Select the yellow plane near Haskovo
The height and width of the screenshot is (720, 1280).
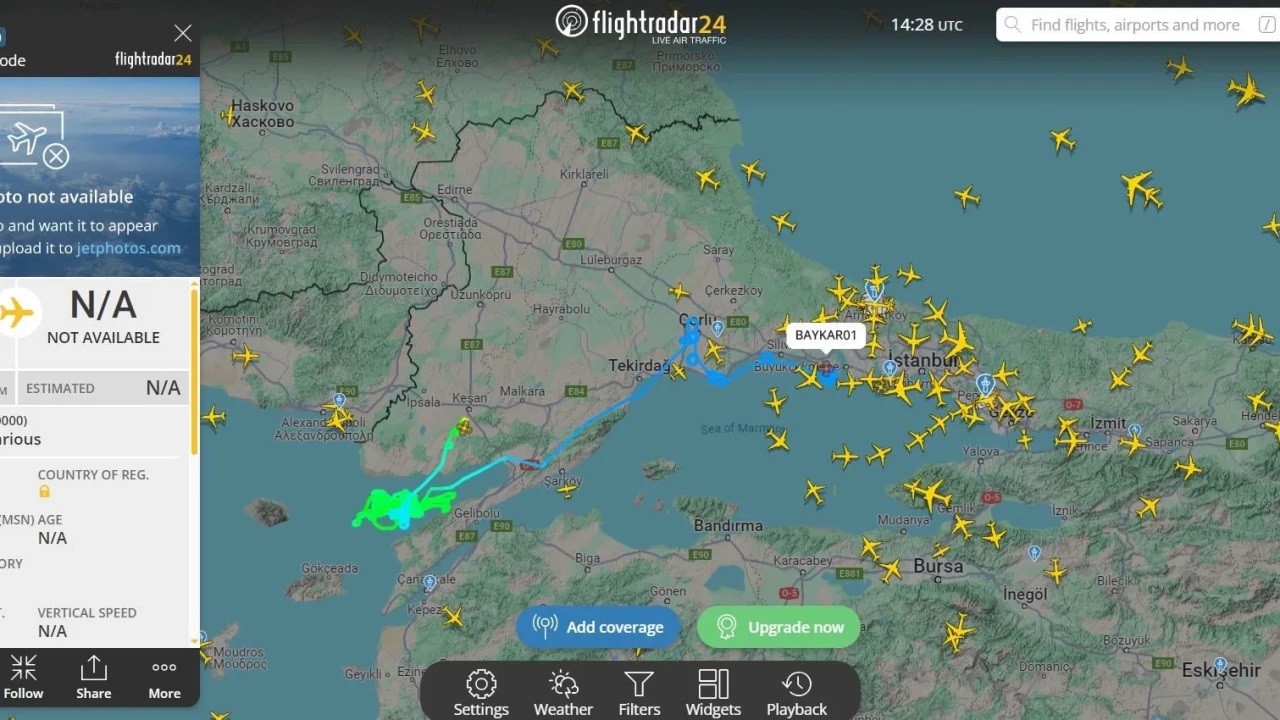[x=228, y=116]
